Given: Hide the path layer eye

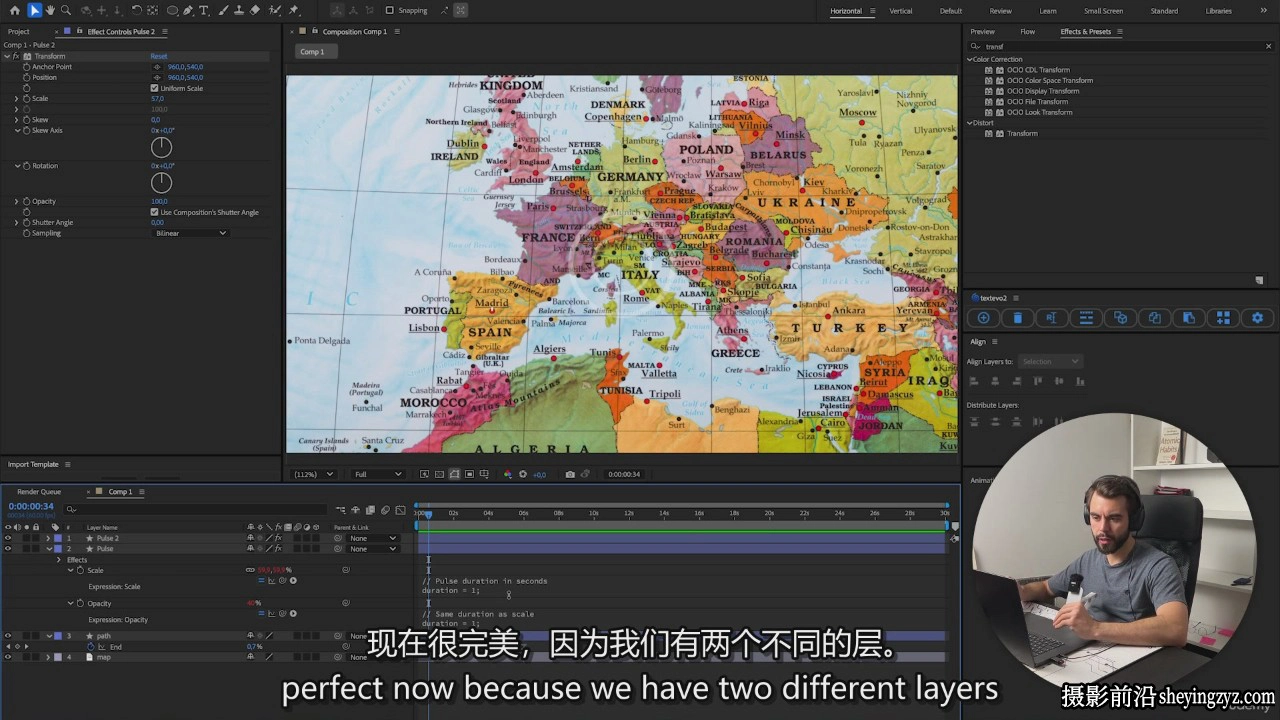Looking at the screenshot, I should [x=8, y=636].
